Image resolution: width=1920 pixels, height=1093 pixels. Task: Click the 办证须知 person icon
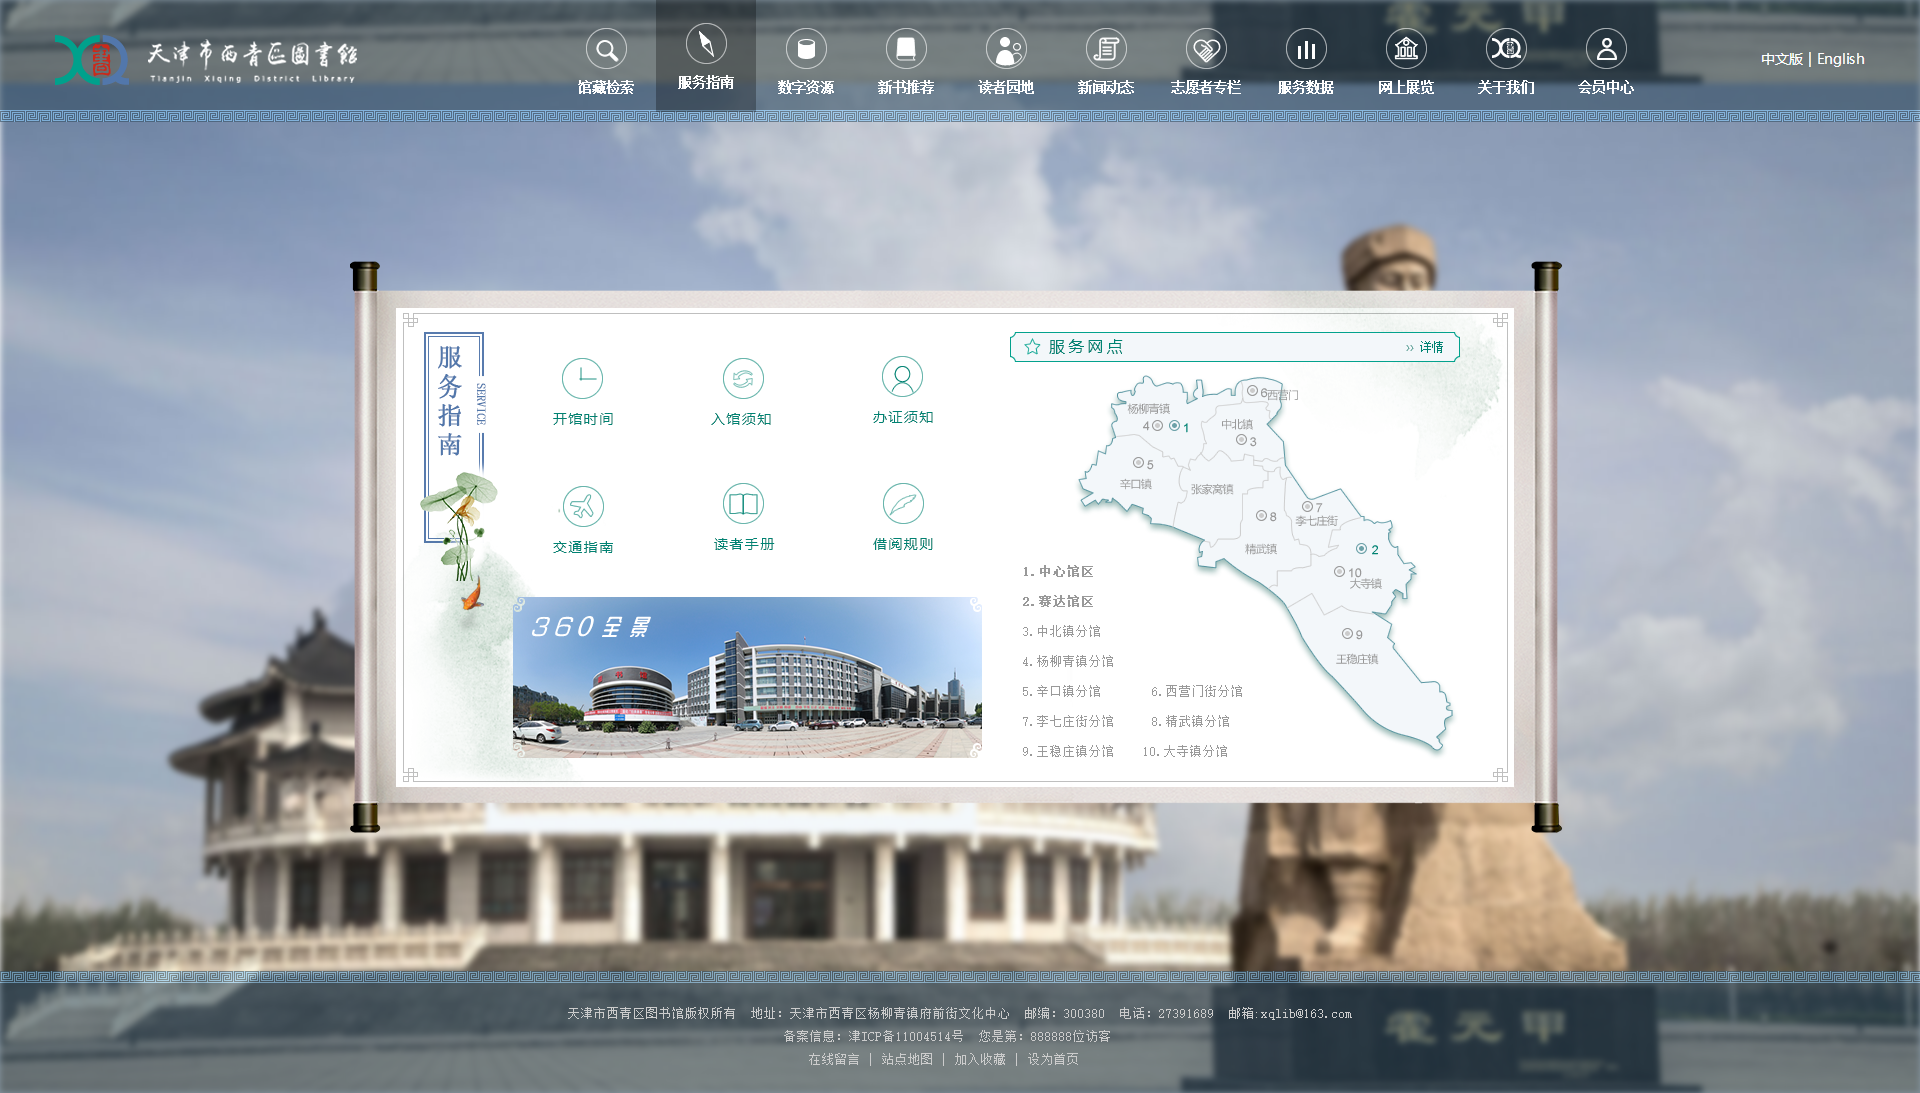point(902,377)
